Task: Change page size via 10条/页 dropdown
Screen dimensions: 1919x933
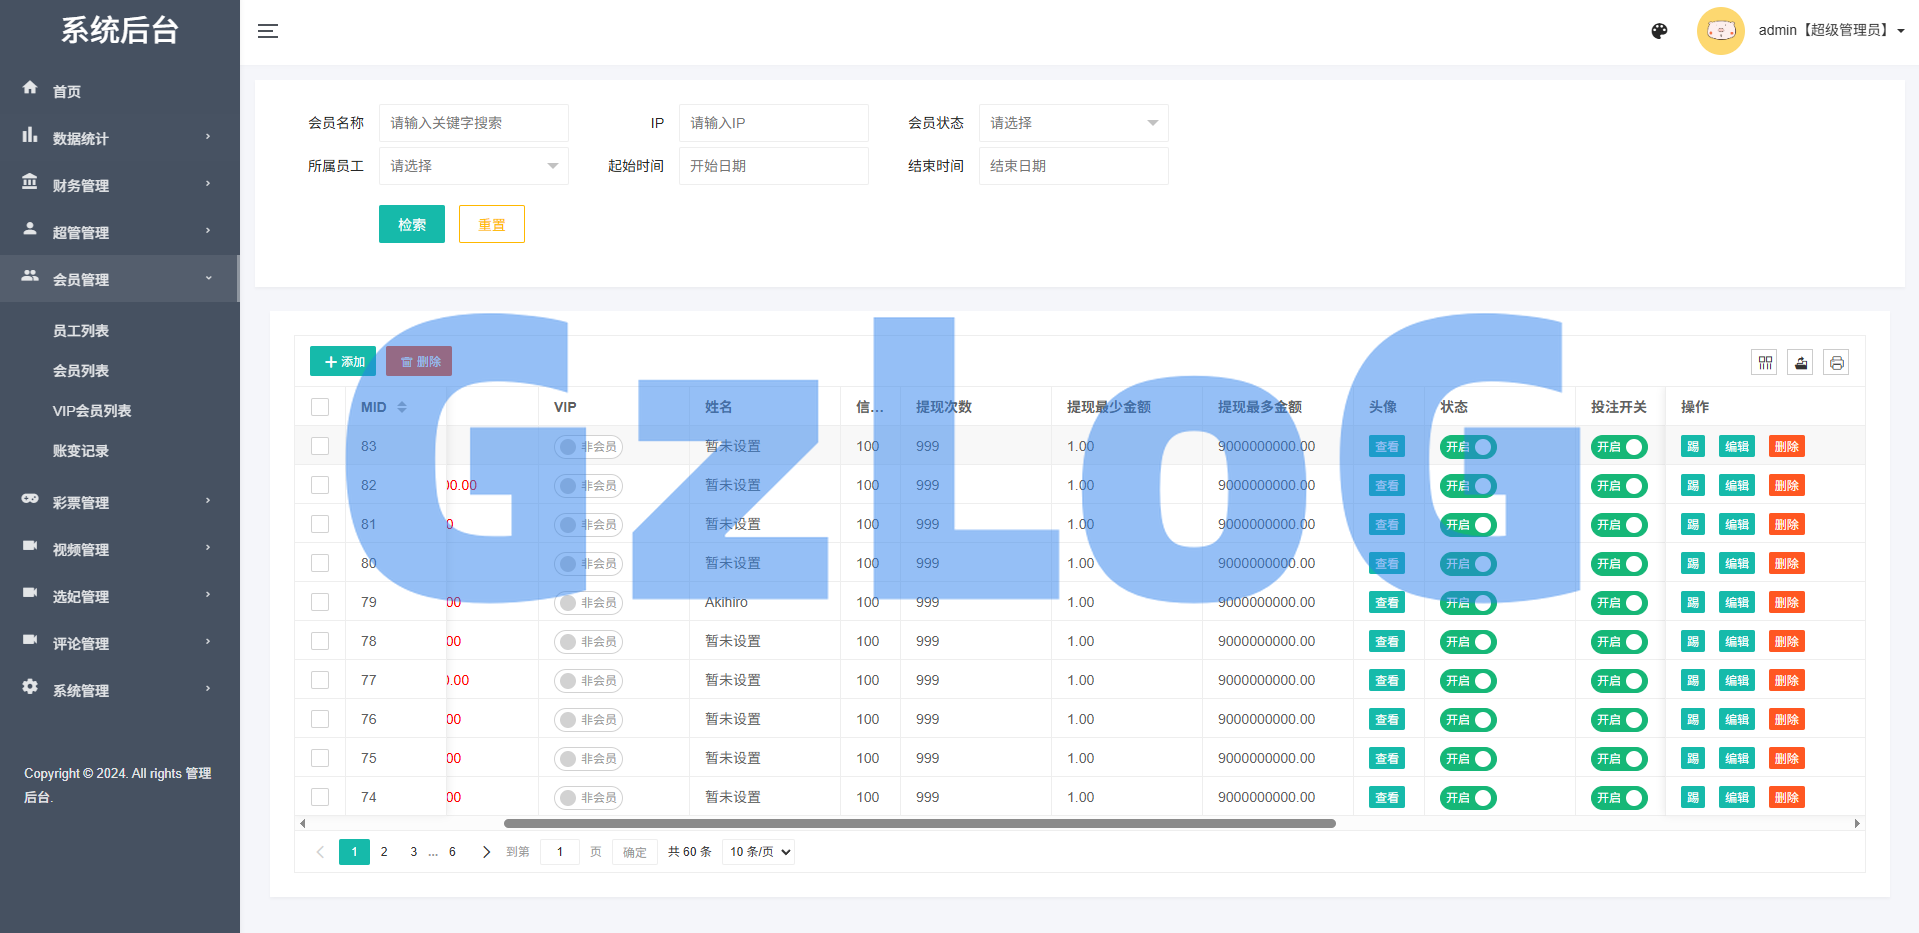Action: pyautogui.click(x=757, y=851)
